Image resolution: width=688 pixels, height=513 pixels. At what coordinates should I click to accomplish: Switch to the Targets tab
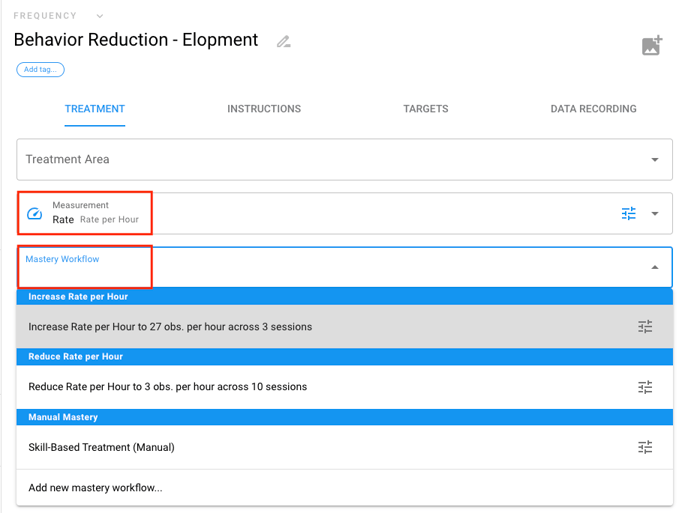(x=426, y=109)
